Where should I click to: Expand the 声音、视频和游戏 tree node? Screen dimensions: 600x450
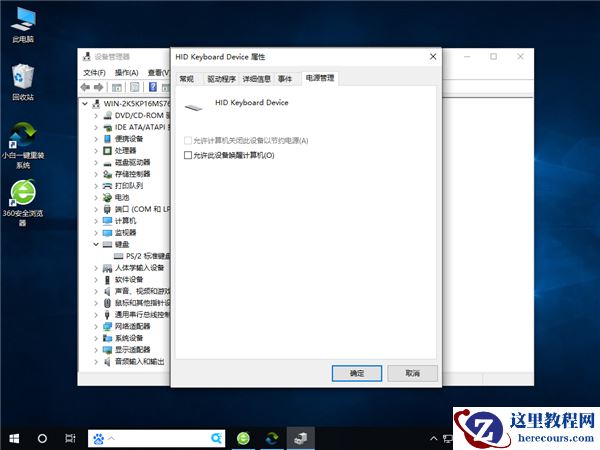coord(96,292)
